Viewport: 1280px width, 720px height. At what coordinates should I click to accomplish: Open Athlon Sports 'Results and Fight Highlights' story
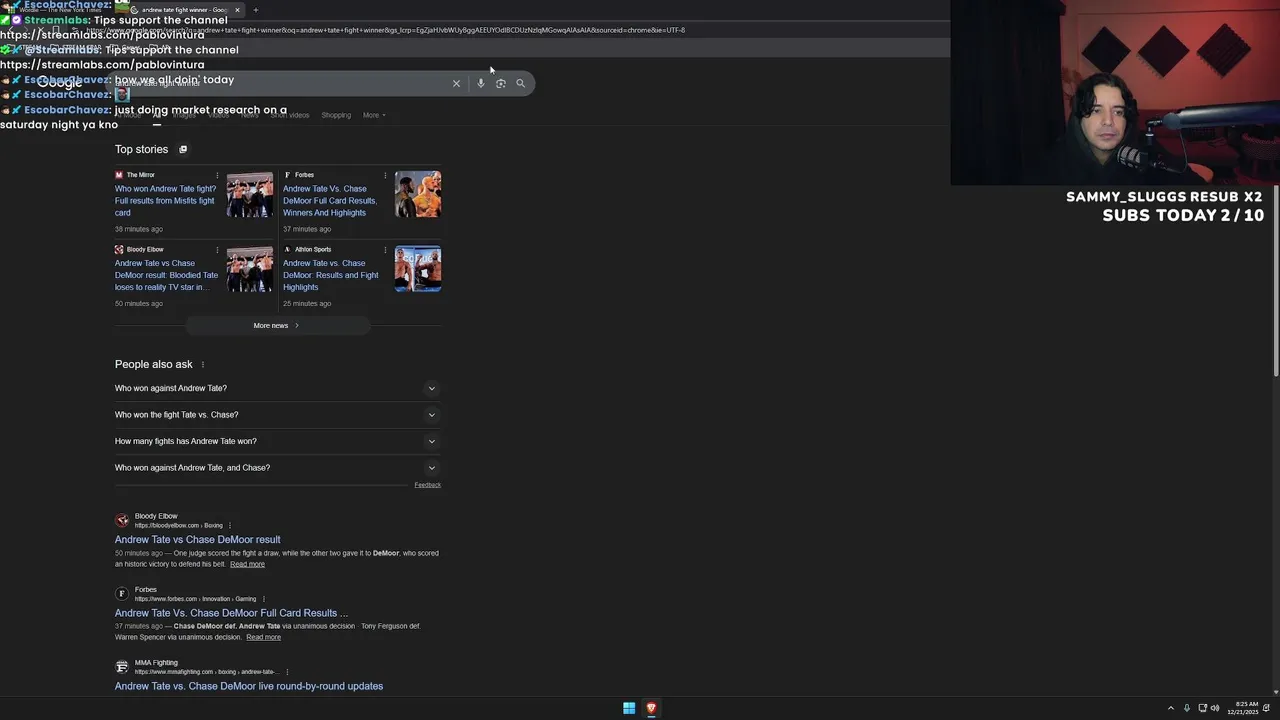331,275
